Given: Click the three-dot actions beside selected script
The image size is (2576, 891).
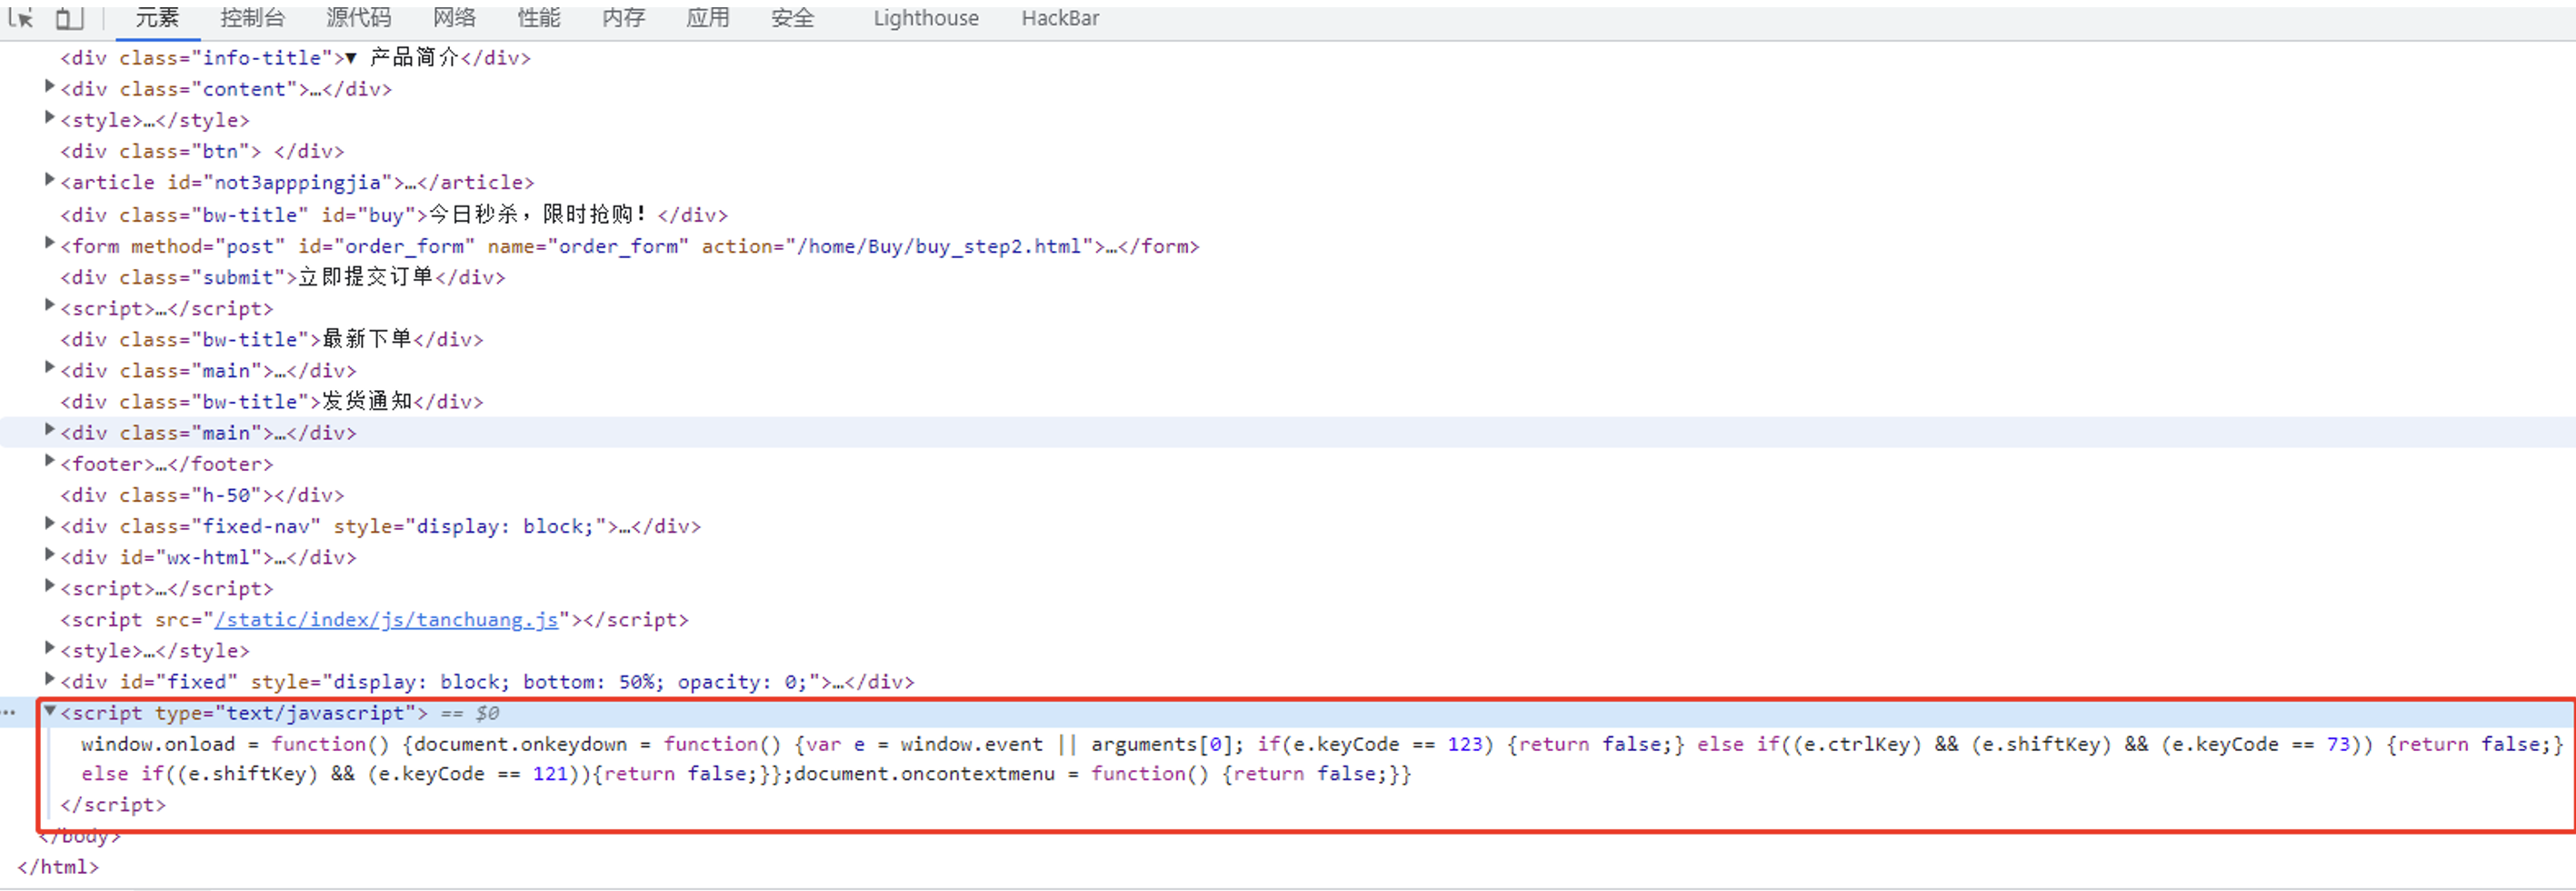Looking at the screenshot, I should coord(9,713).
